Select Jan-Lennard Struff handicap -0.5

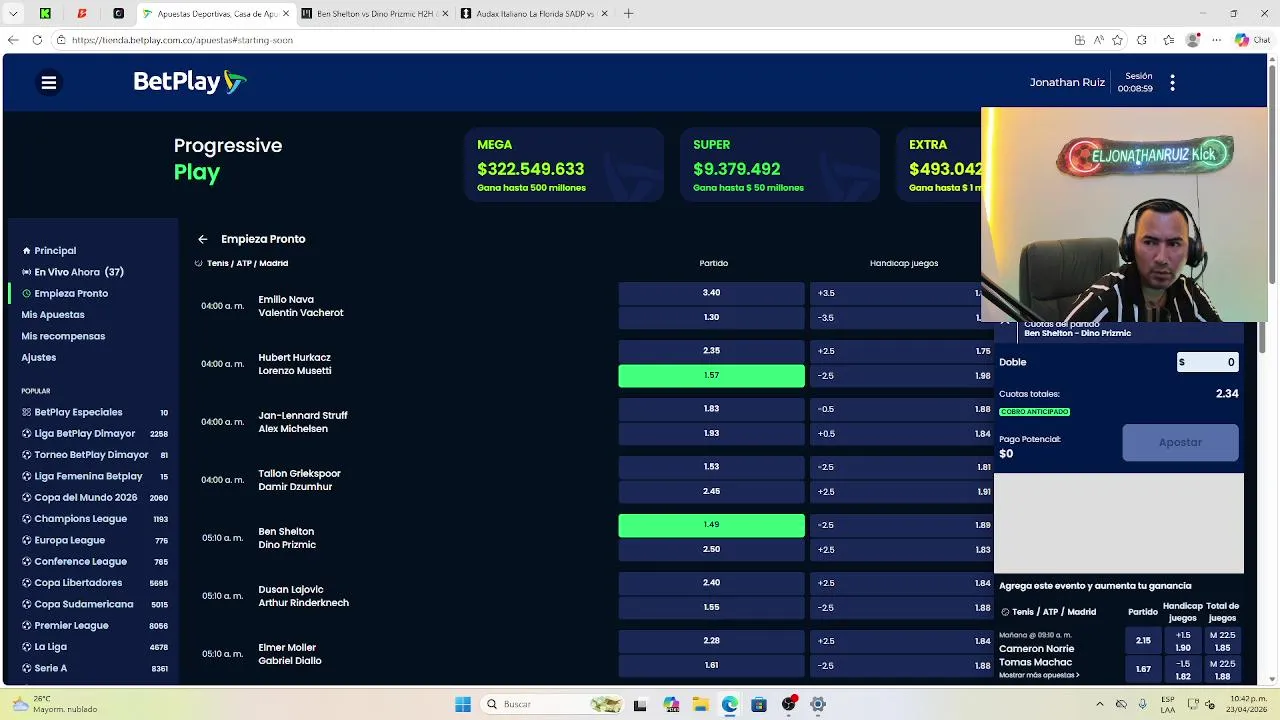point(901,409)
